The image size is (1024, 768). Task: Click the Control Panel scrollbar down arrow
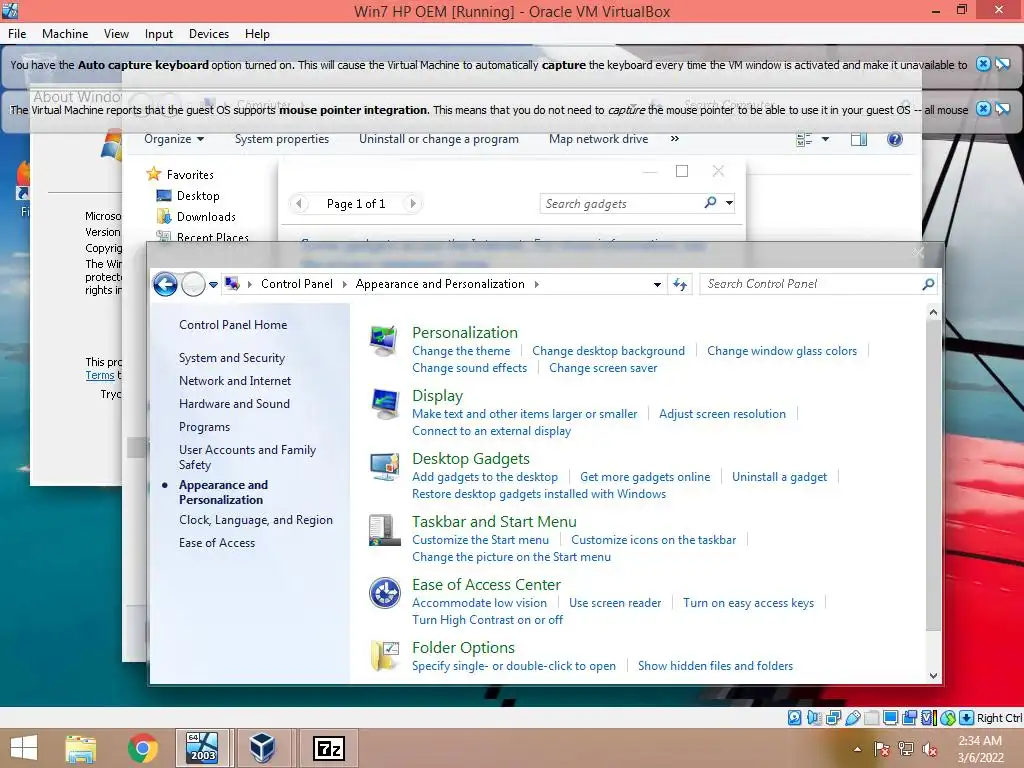pos(933,676)
